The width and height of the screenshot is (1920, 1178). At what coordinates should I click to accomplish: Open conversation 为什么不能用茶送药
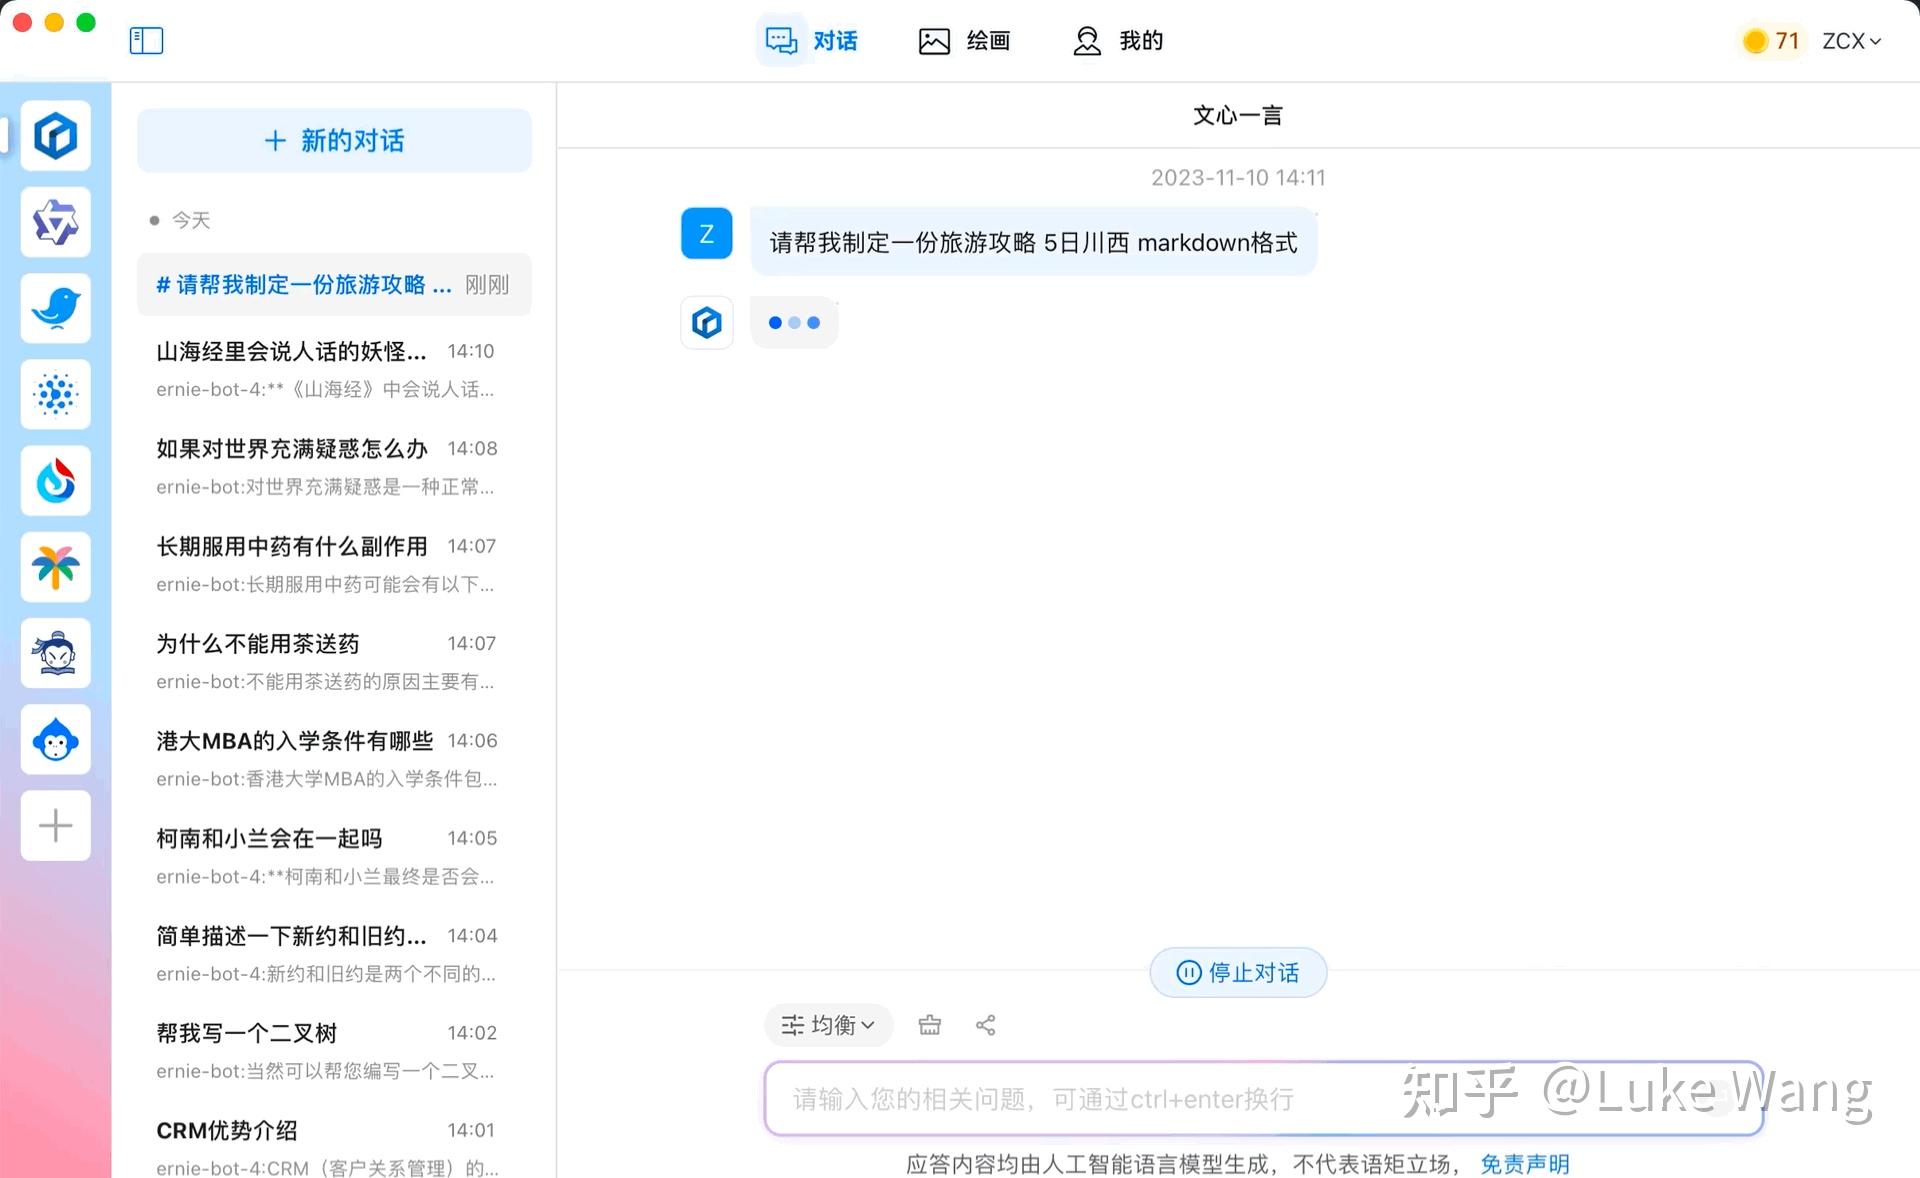334,661
